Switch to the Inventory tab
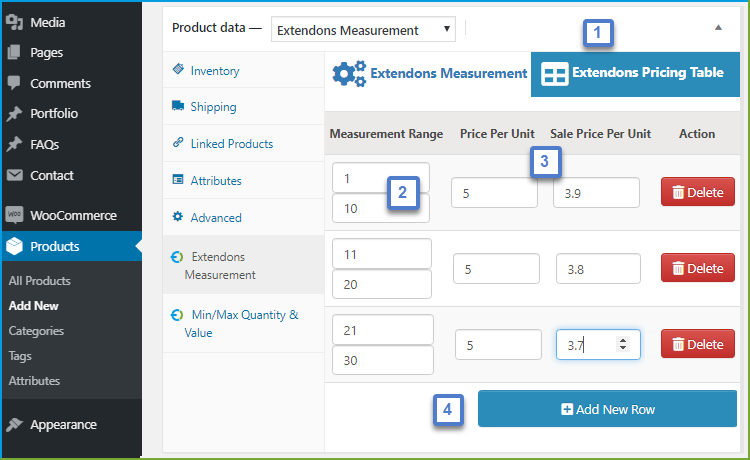The height and width of the screenshot is (460, 750). [x=215, y=71]
